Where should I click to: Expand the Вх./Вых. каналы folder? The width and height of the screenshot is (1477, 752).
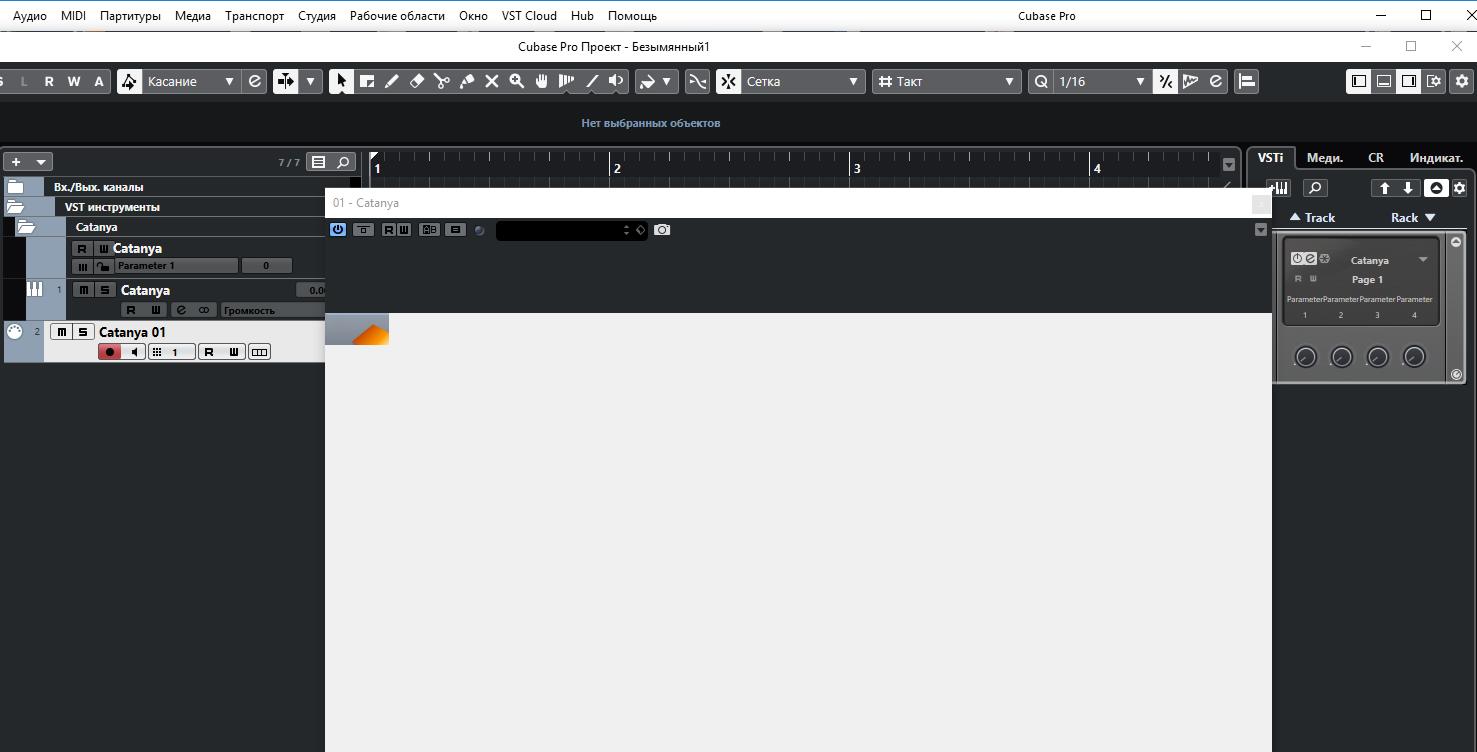pyautogui.click(x=15, y=187)
